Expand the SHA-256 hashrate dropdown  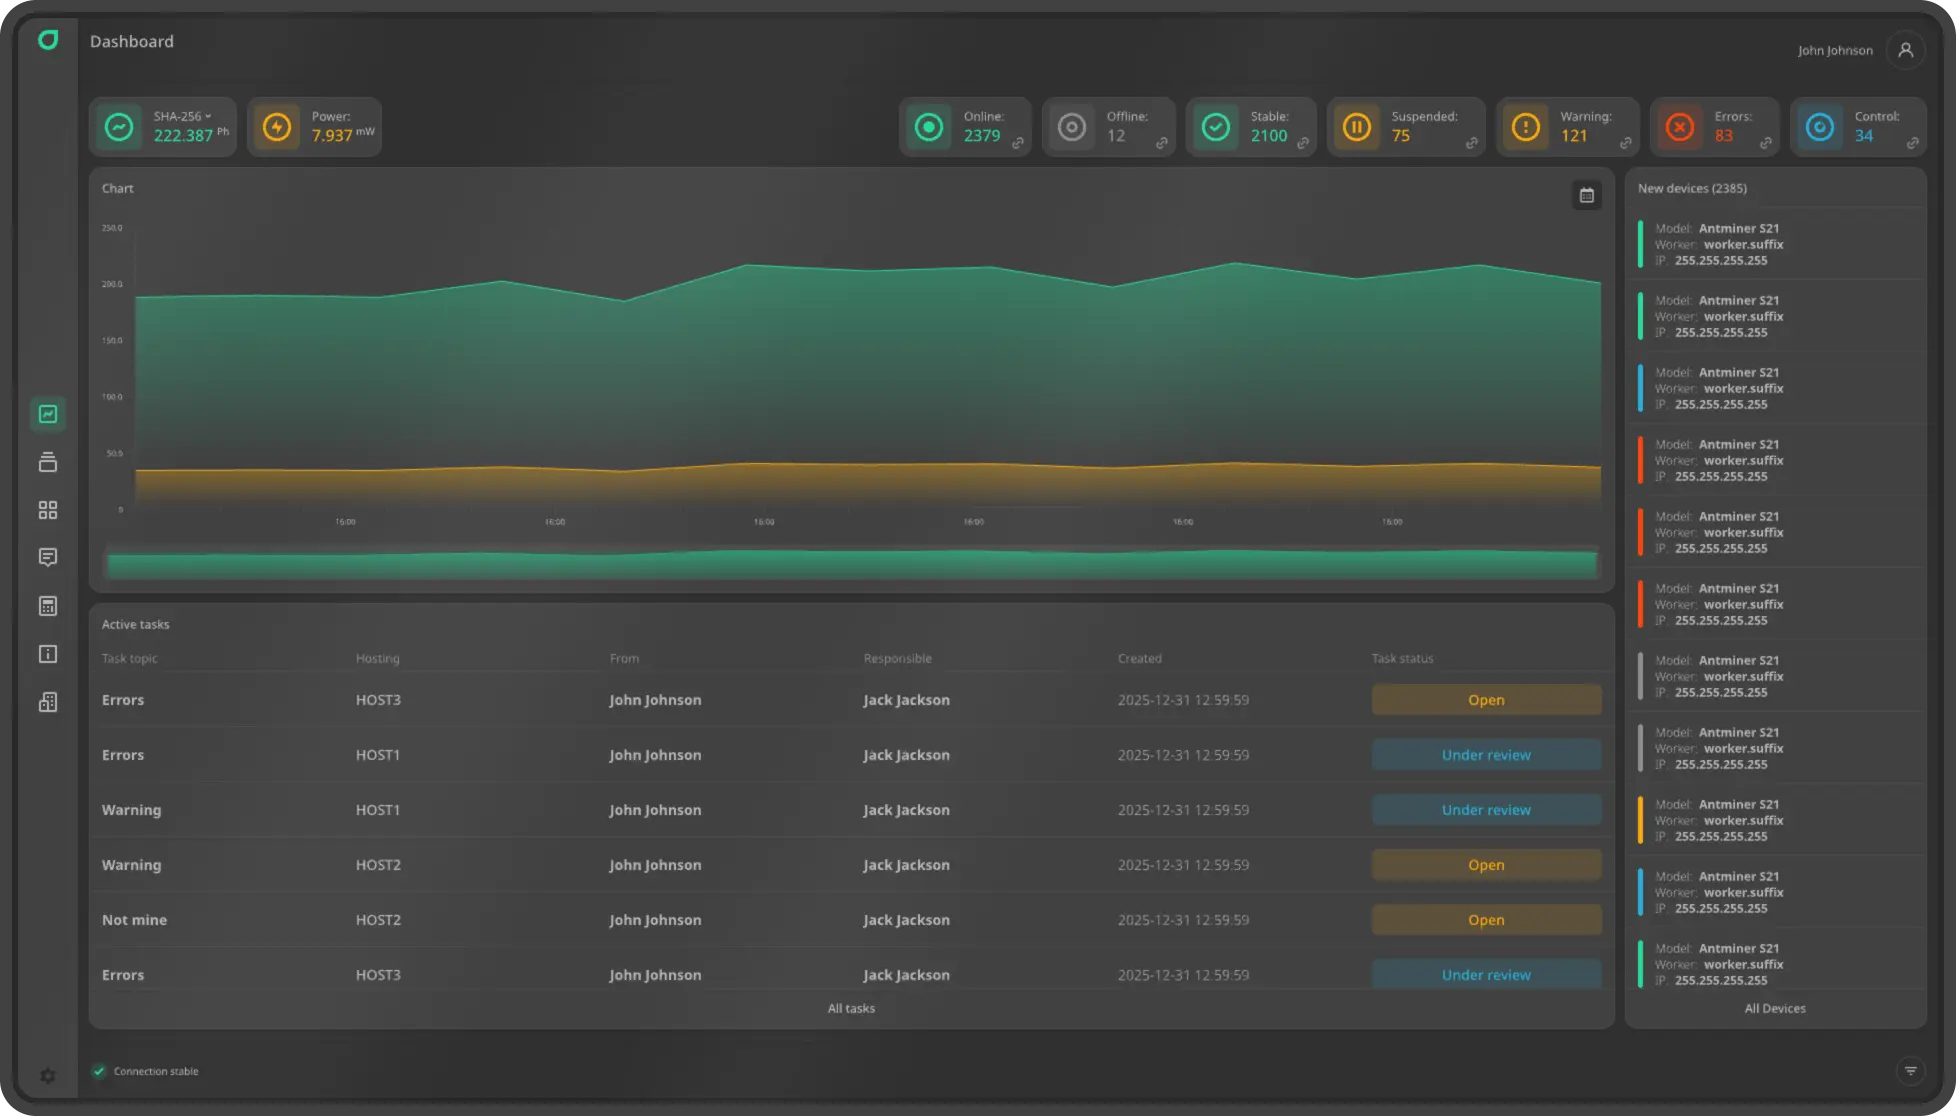tap(209, 116)
